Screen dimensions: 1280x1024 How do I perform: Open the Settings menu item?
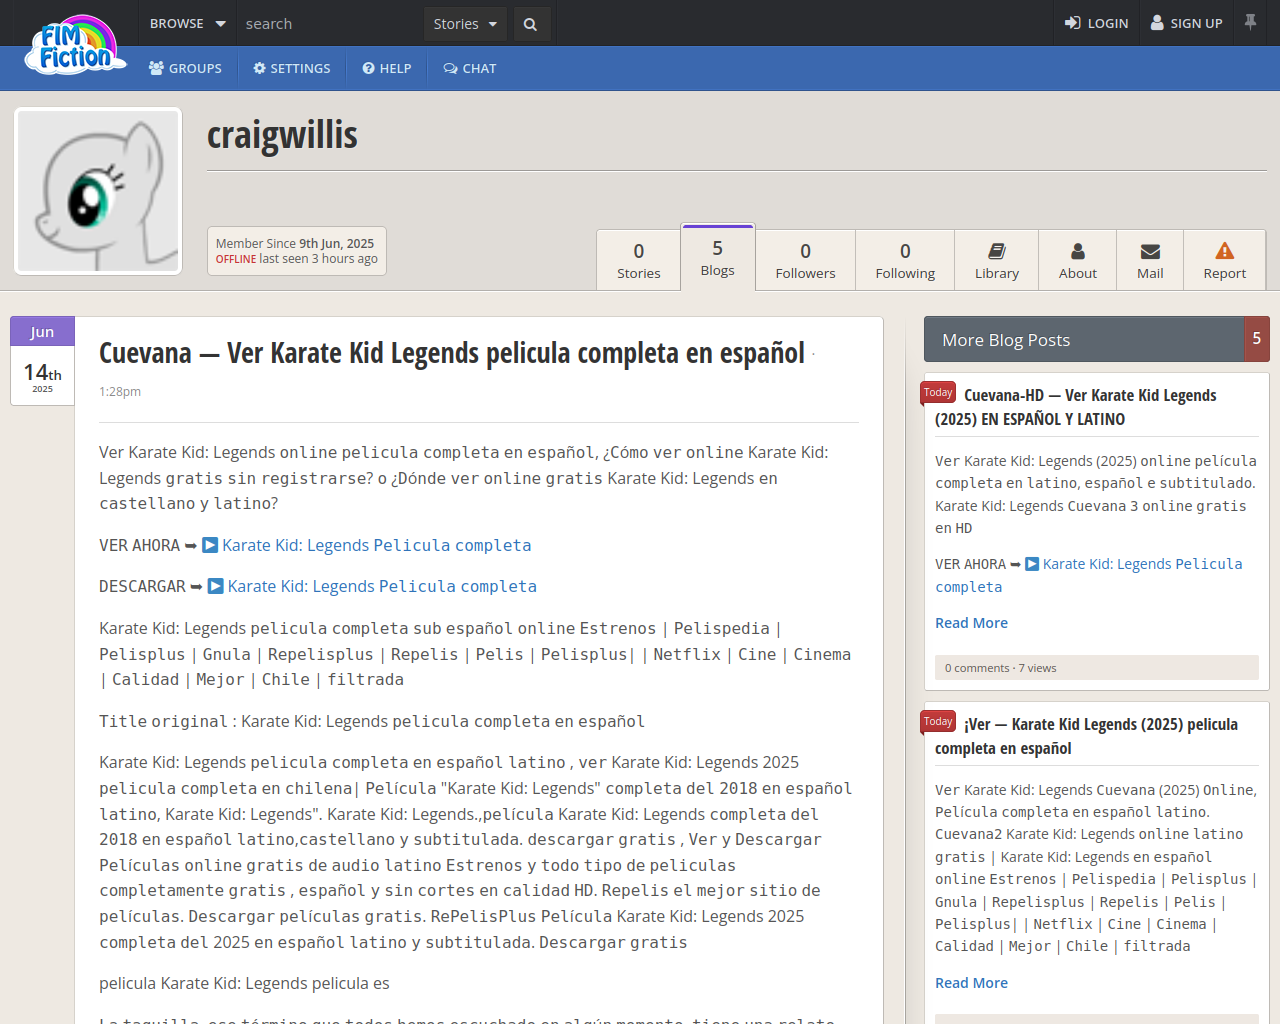coord(292,68)
